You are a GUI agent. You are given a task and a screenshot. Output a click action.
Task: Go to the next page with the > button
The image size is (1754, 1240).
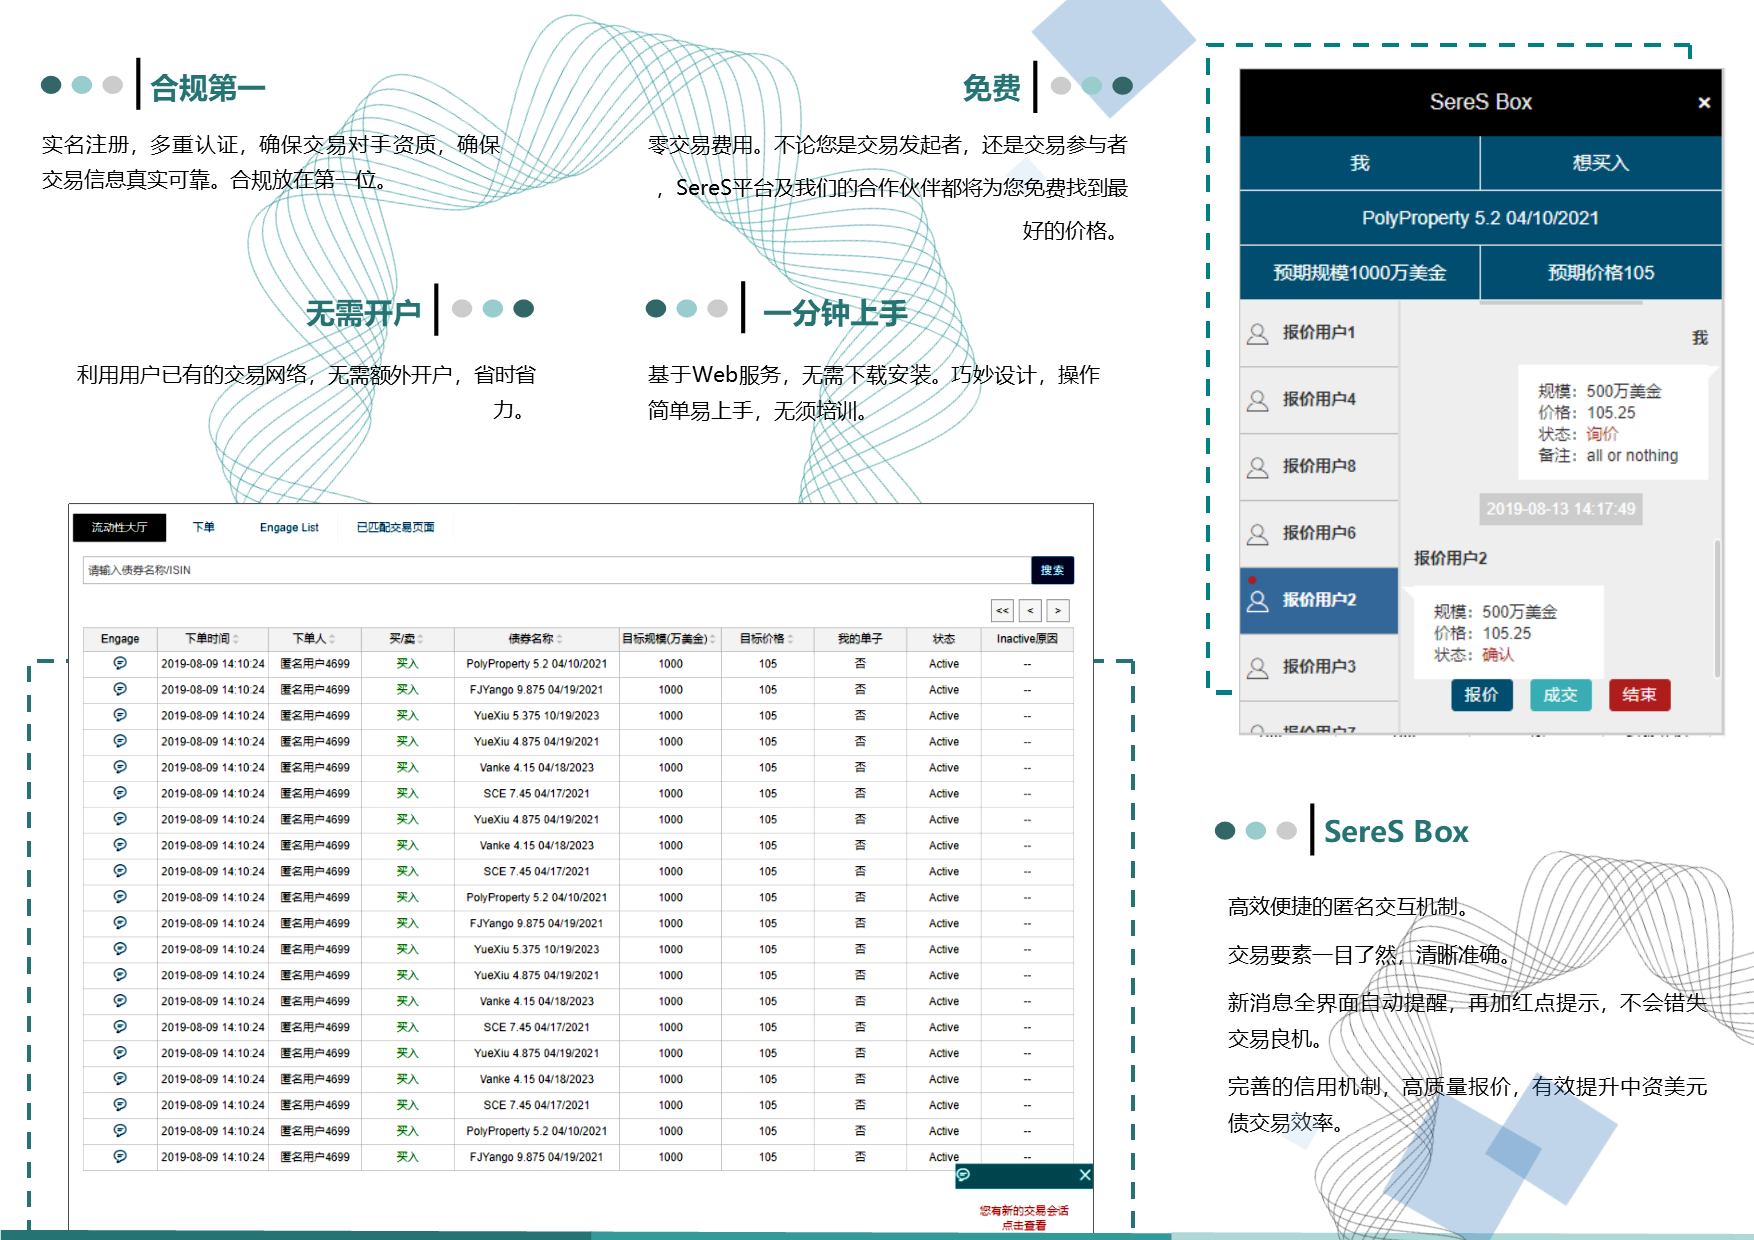1058,610
